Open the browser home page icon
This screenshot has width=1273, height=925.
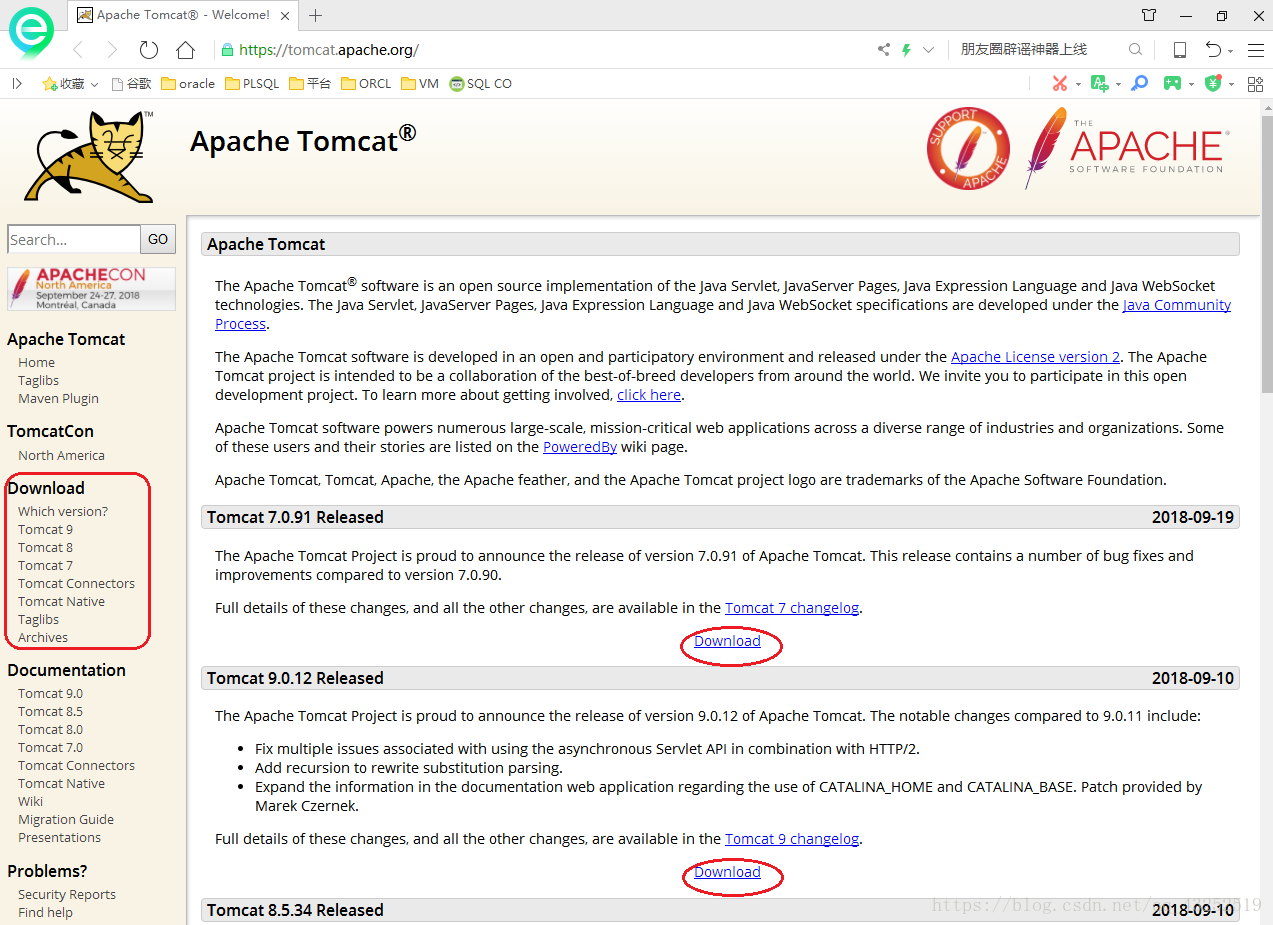coord(185,50)
